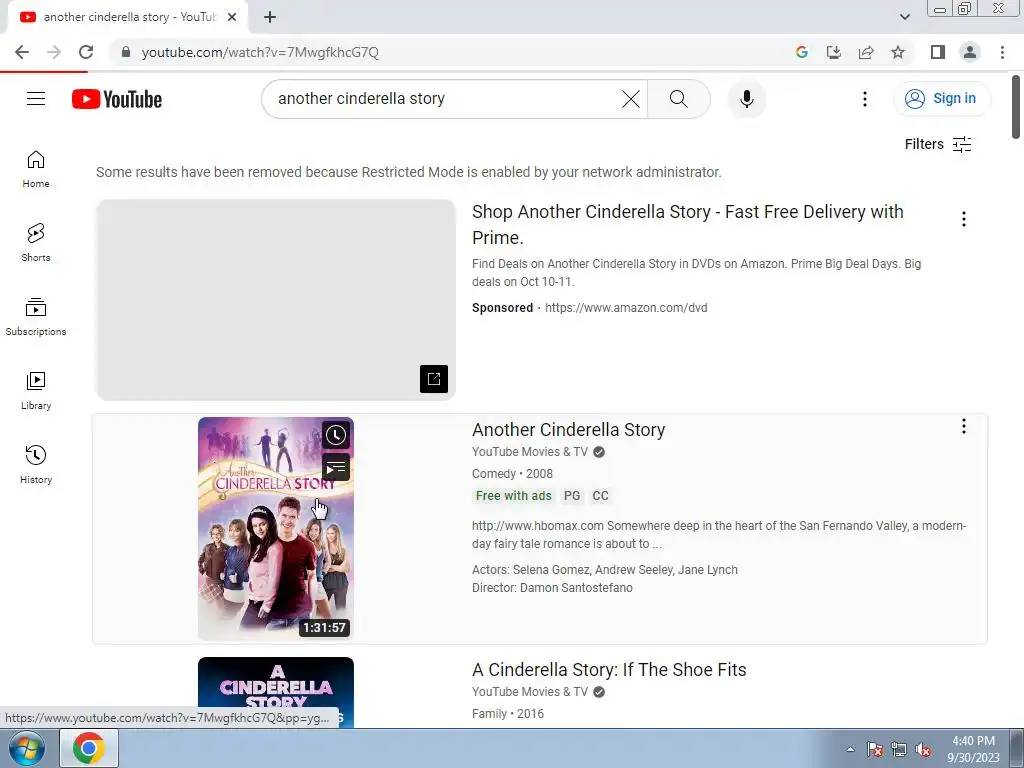Open a new tab with plus button
The height and width of the screenshot is (768, 1024).
(x=270, y=17)
